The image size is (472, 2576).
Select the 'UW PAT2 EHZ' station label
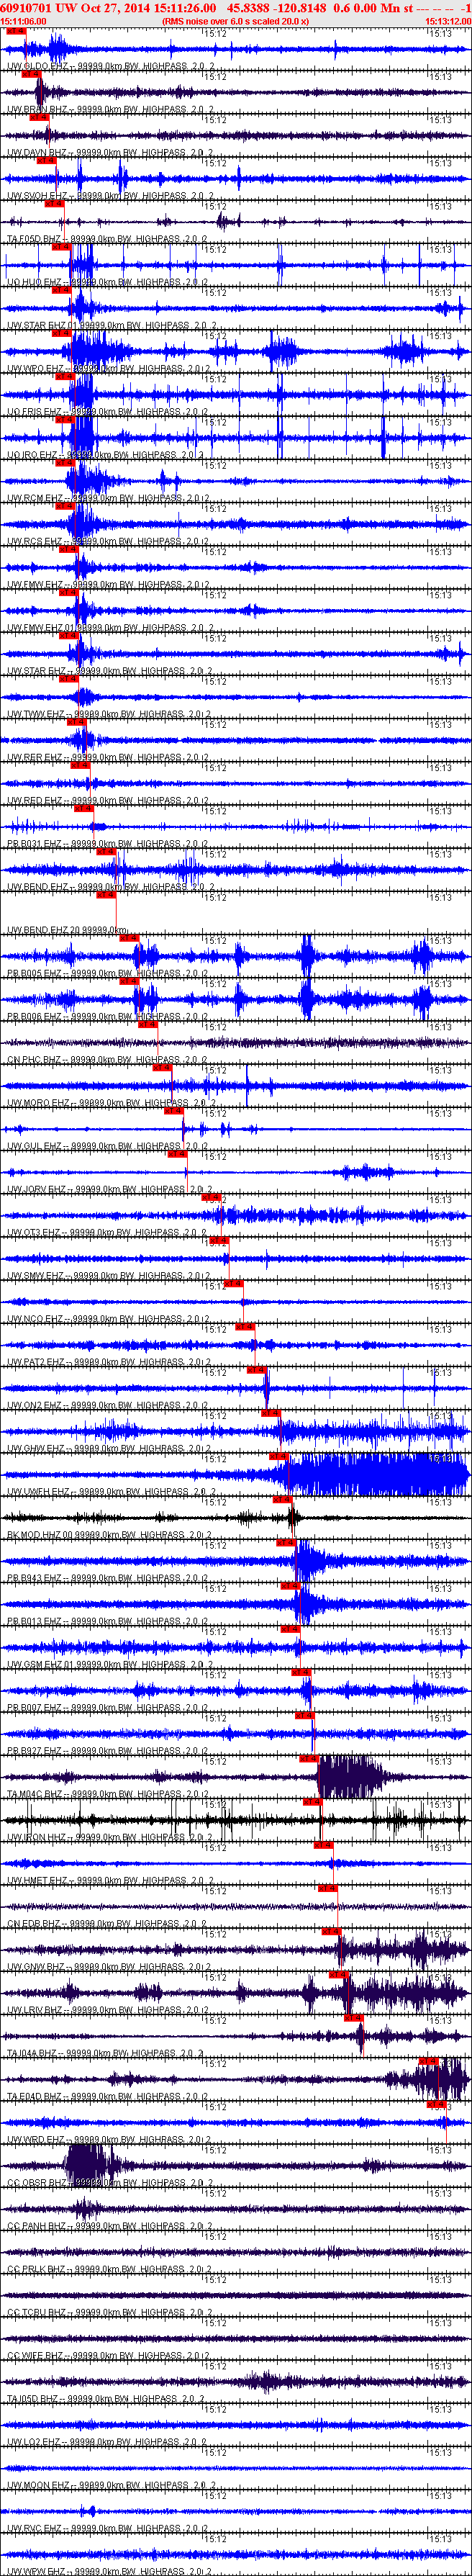point(37,1362)
